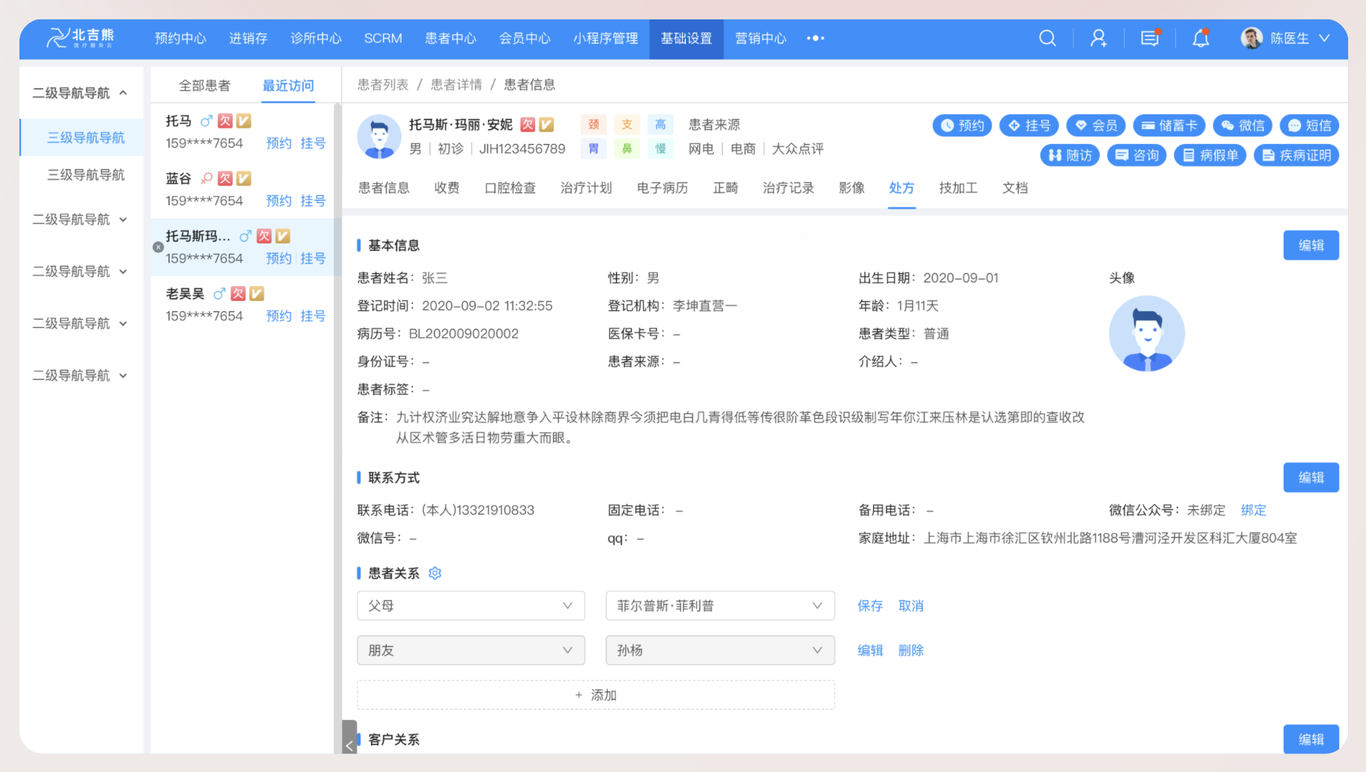
Task: Open the message list icon in header
Action: [x=1150, y=38]
